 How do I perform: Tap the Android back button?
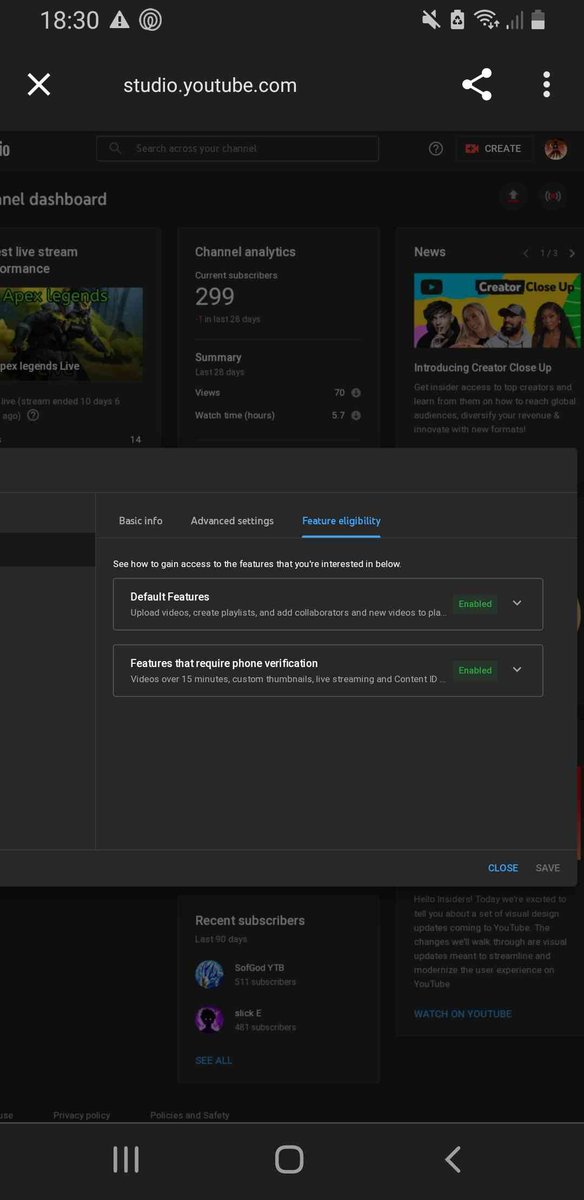click(453, 1159)
